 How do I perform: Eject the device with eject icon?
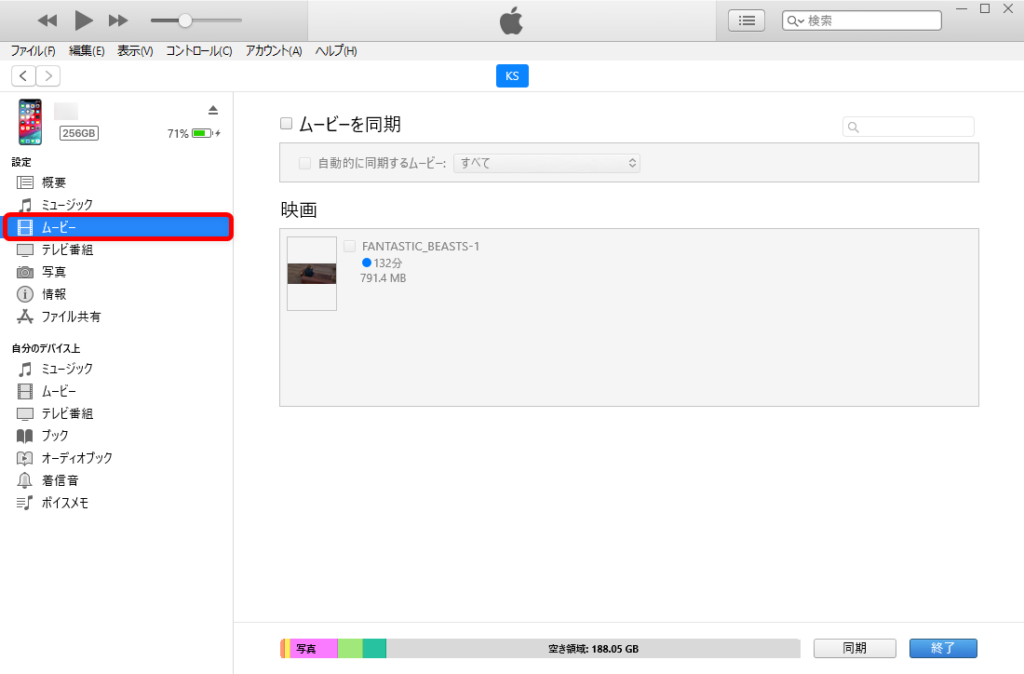tap(213, 110)
